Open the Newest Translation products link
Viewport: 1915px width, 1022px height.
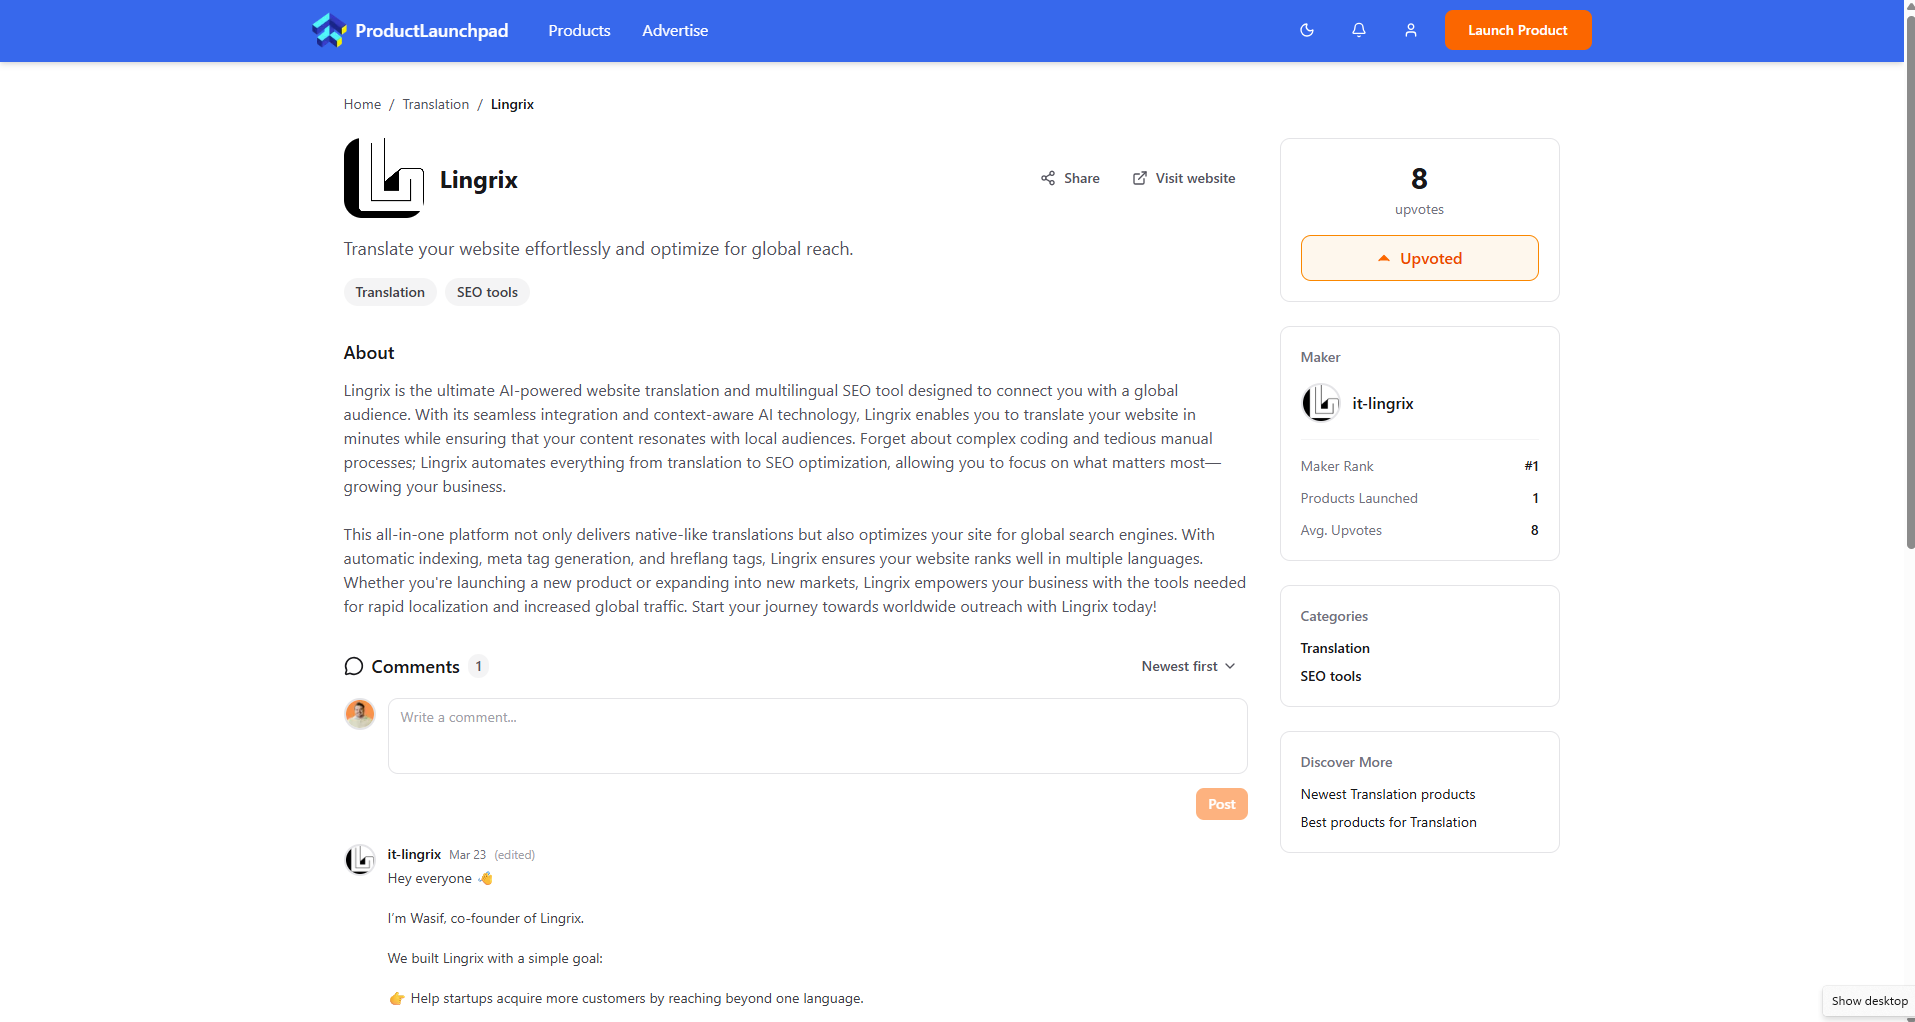[1388, 794]
